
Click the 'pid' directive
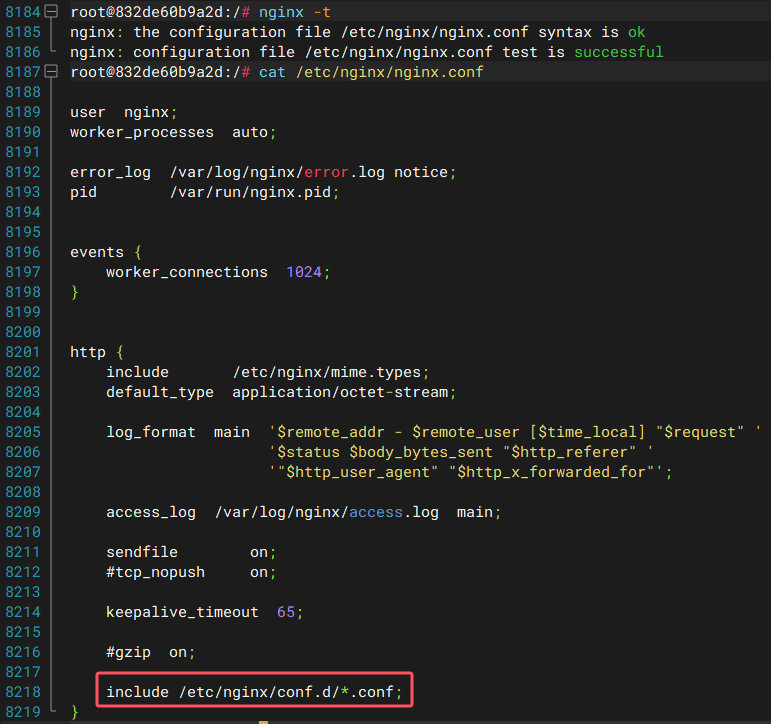[83, 192]
